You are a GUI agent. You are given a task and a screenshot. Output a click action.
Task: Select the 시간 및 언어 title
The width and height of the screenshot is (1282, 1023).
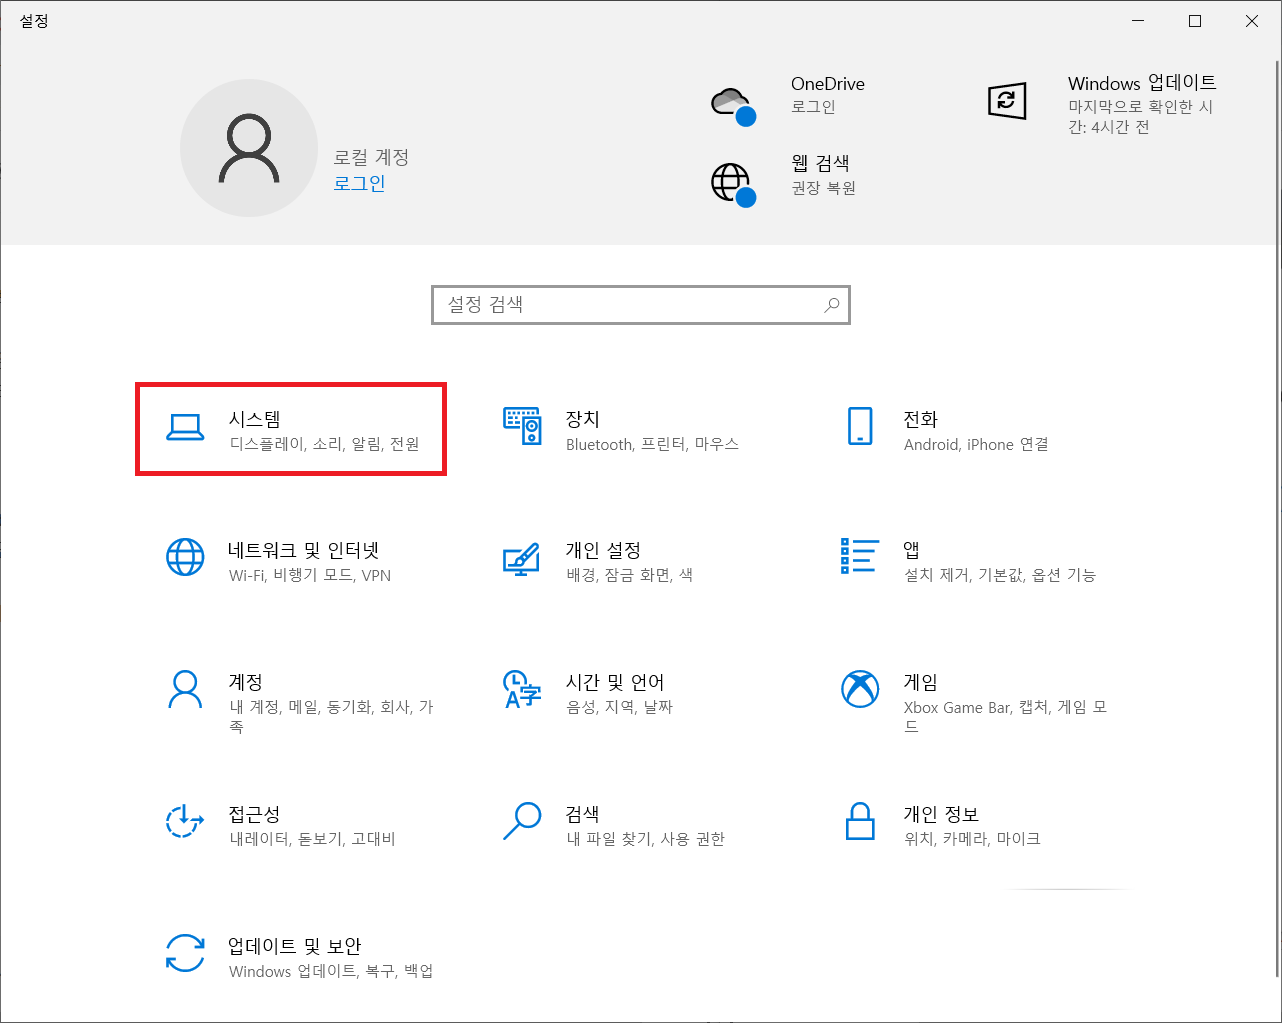pyautogui.click(x=615, y=682)
